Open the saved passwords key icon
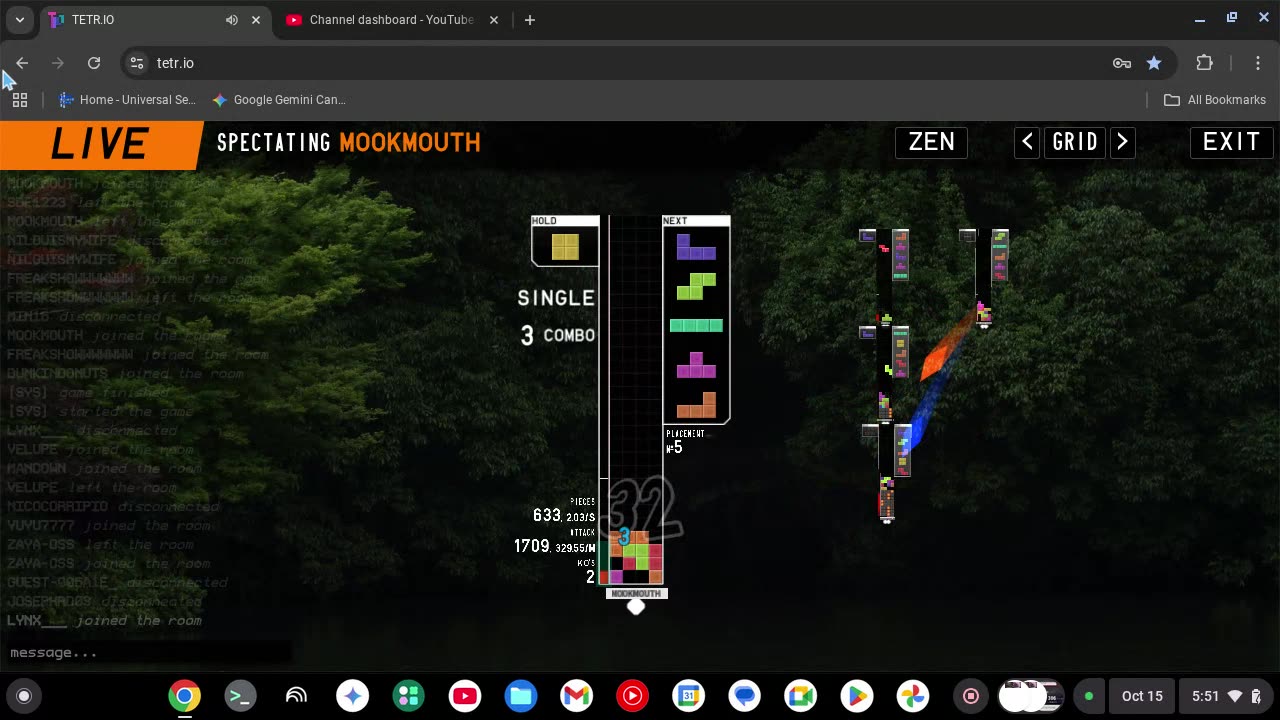Screen dimensions: 1280x720 [1122, 63]
